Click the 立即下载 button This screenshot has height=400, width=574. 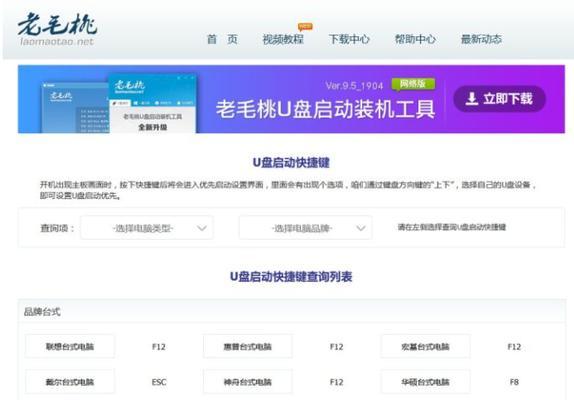tap(499, 98)
